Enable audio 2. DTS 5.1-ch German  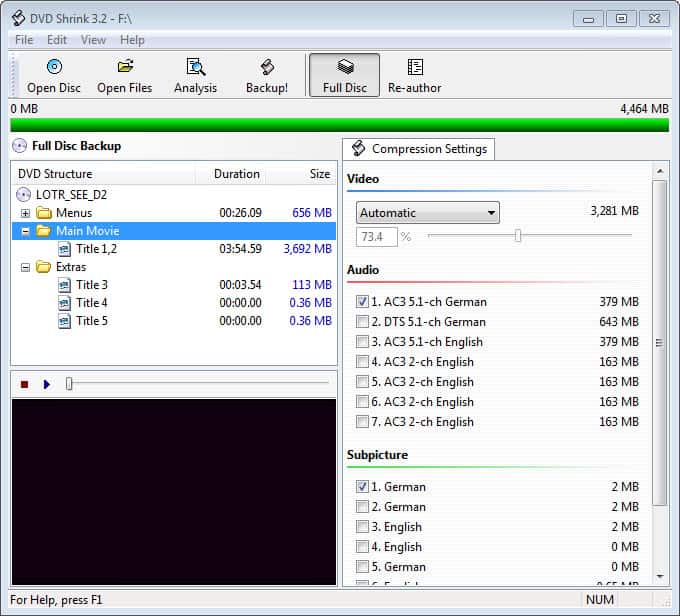[362, 321]
